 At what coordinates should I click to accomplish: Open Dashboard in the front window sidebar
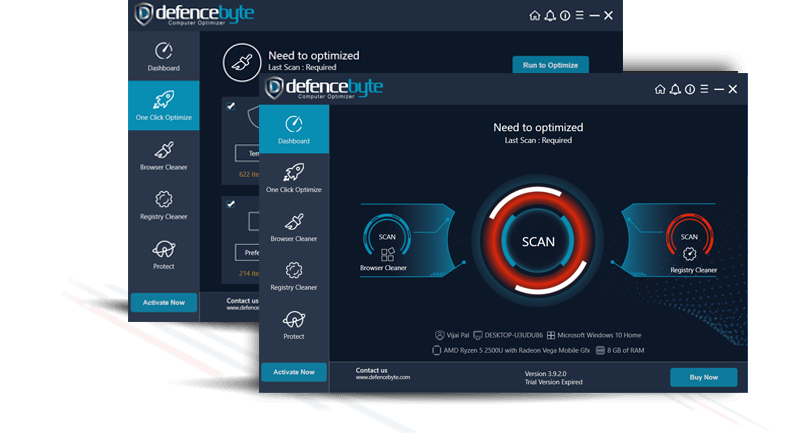(x=294, y=129)
